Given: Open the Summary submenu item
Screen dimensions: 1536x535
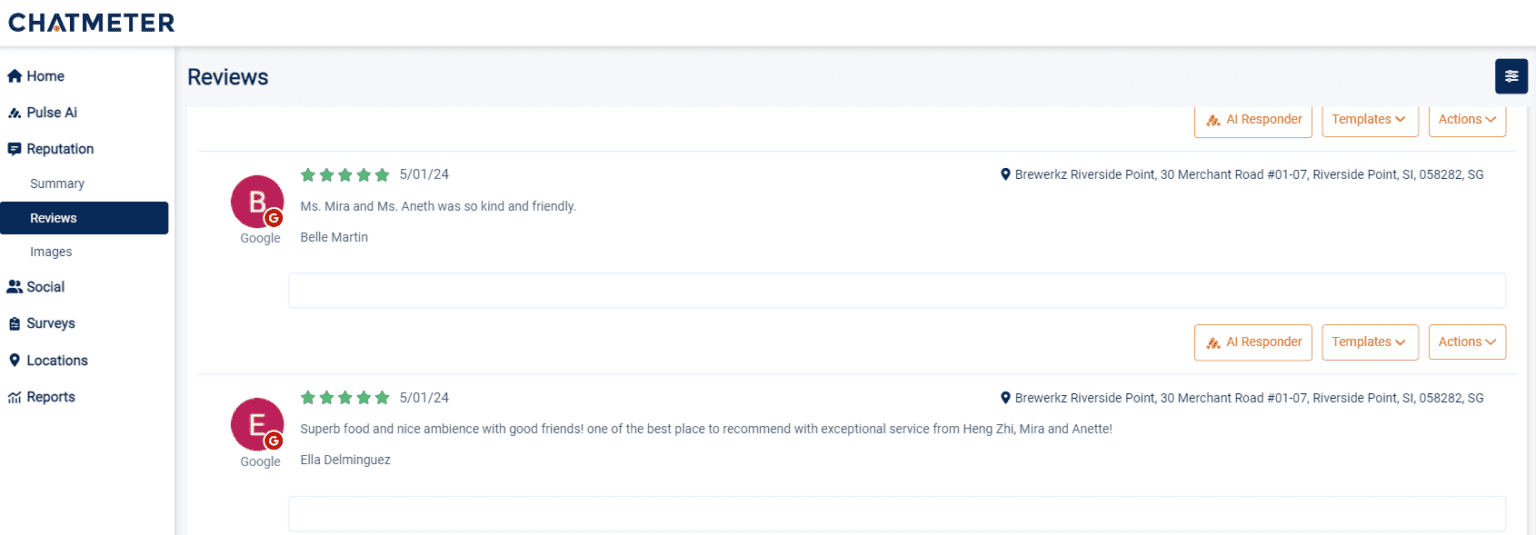Looking at the screenshot, I should (57, 184).
